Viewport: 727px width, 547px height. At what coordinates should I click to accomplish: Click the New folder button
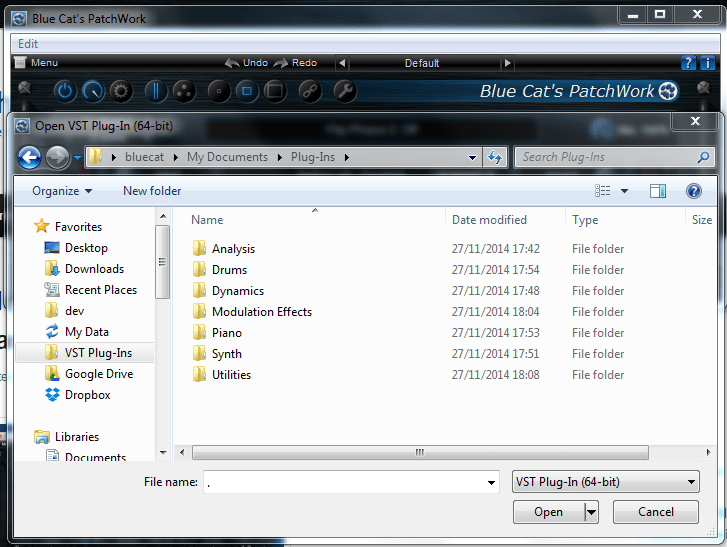click(152, 191)
